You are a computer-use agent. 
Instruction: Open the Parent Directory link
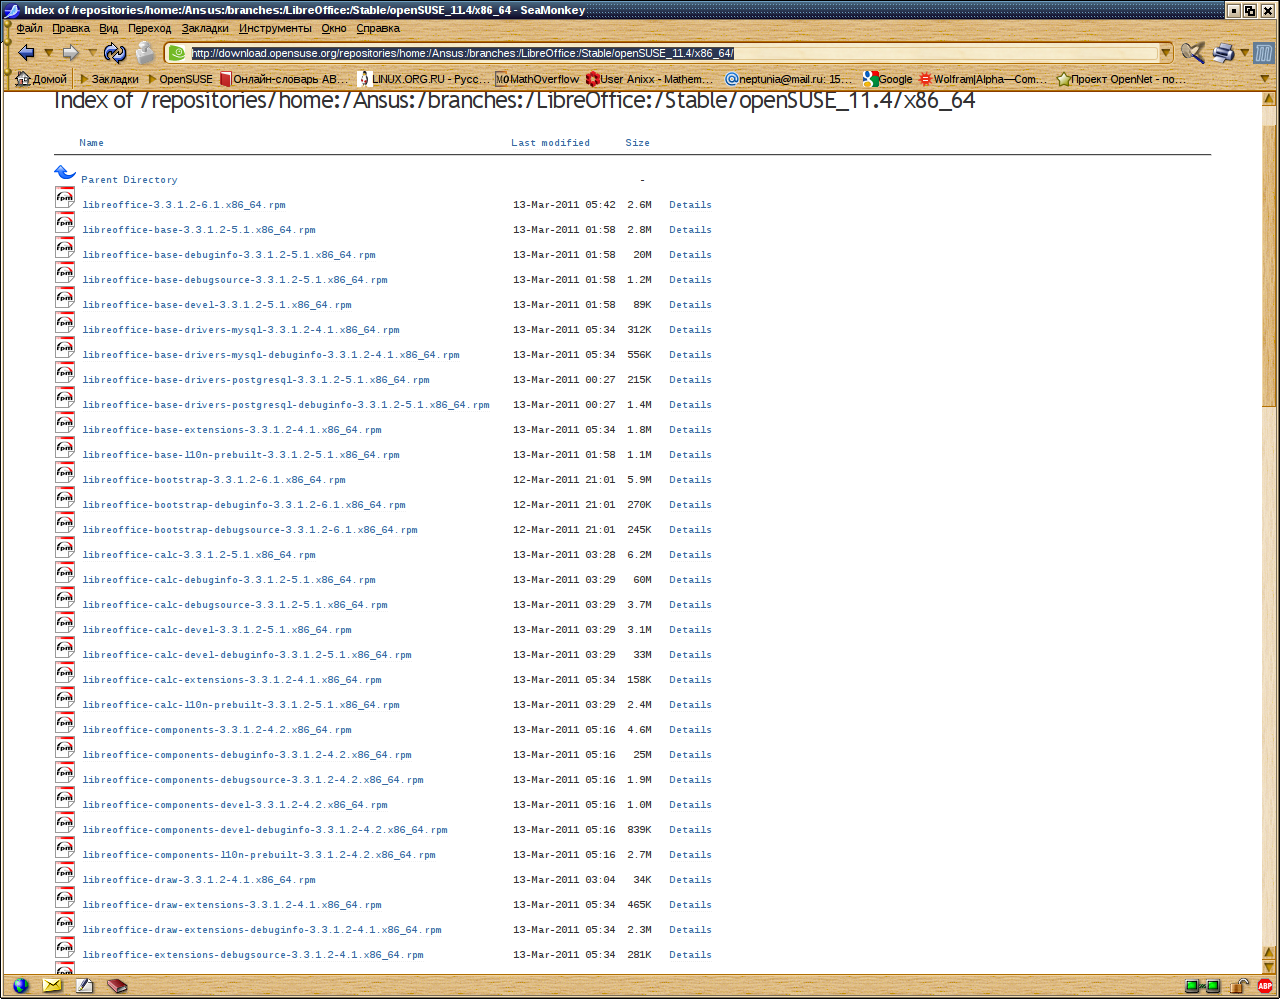pyautogui.click(x=130, y=180)
